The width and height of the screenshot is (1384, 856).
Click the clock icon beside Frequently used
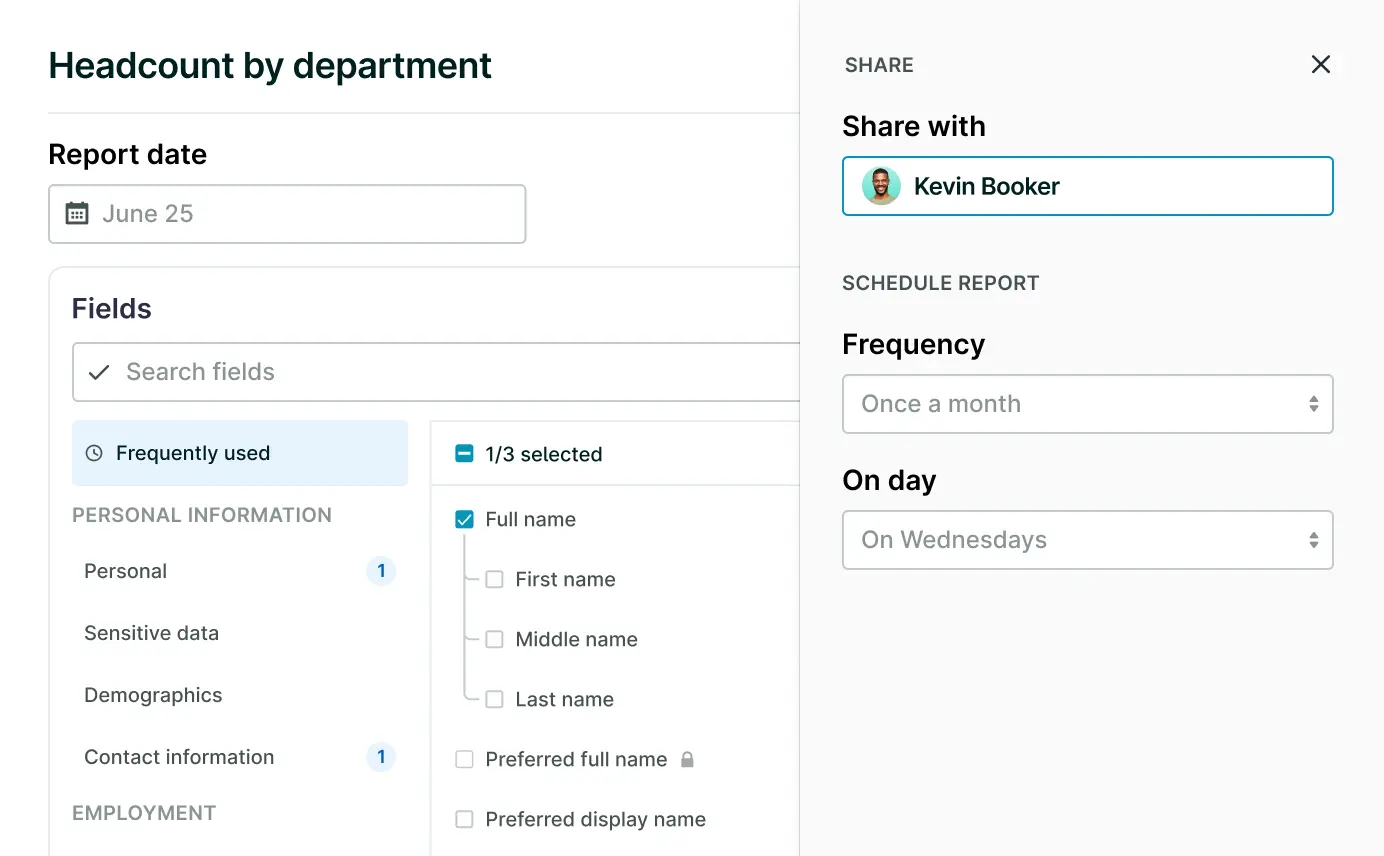[94, 453]
